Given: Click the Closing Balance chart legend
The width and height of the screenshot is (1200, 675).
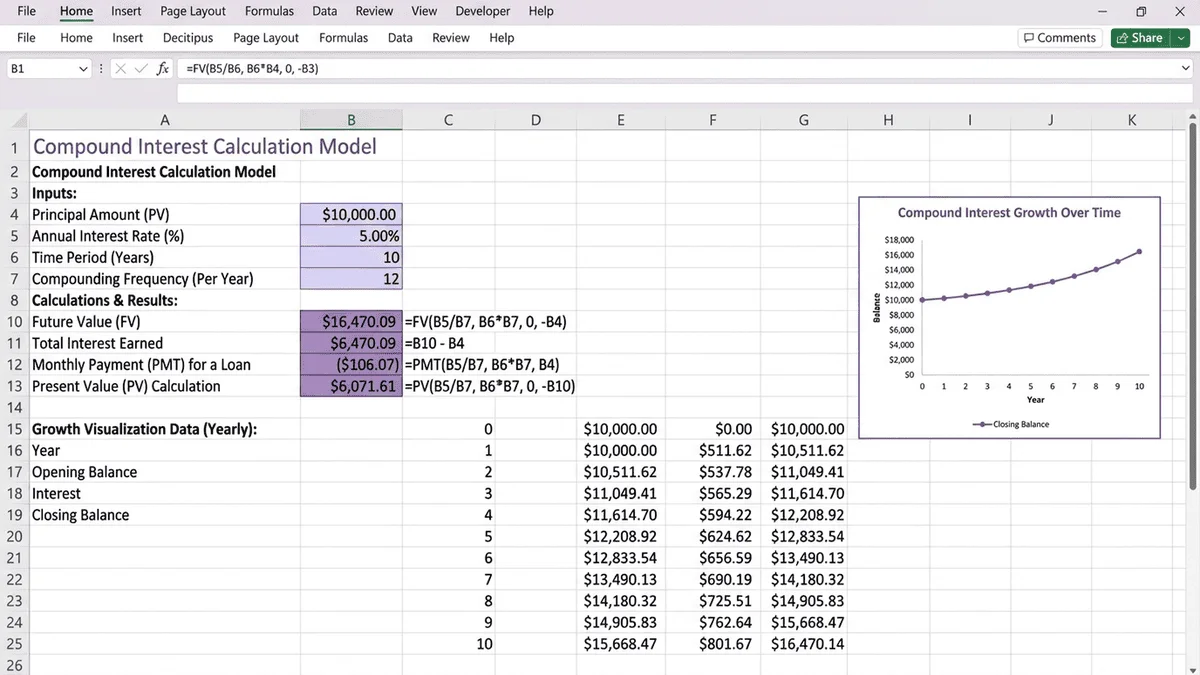Looking at the screenshot, I should [1010, 424].
